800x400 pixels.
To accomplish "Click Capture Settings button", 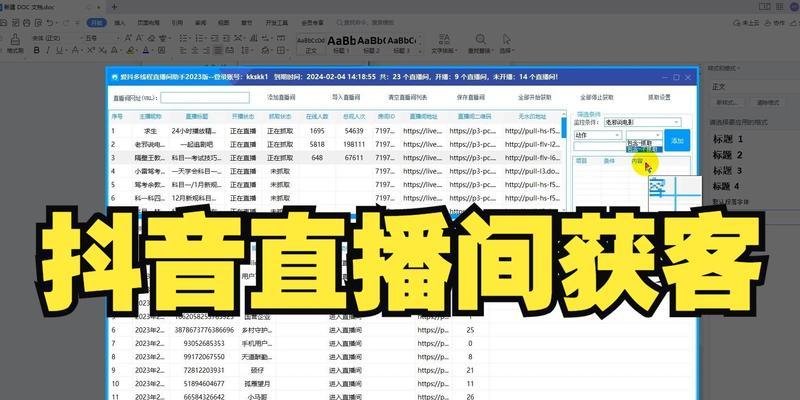I will (x=659, y=97).
